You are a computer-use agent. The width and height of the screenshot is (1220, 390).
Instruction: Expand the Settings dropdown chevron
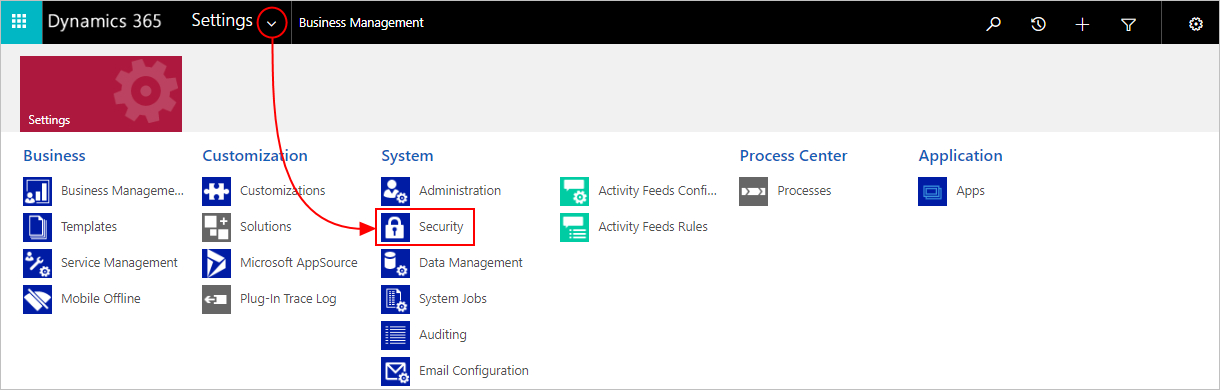(x=273, y=23)
